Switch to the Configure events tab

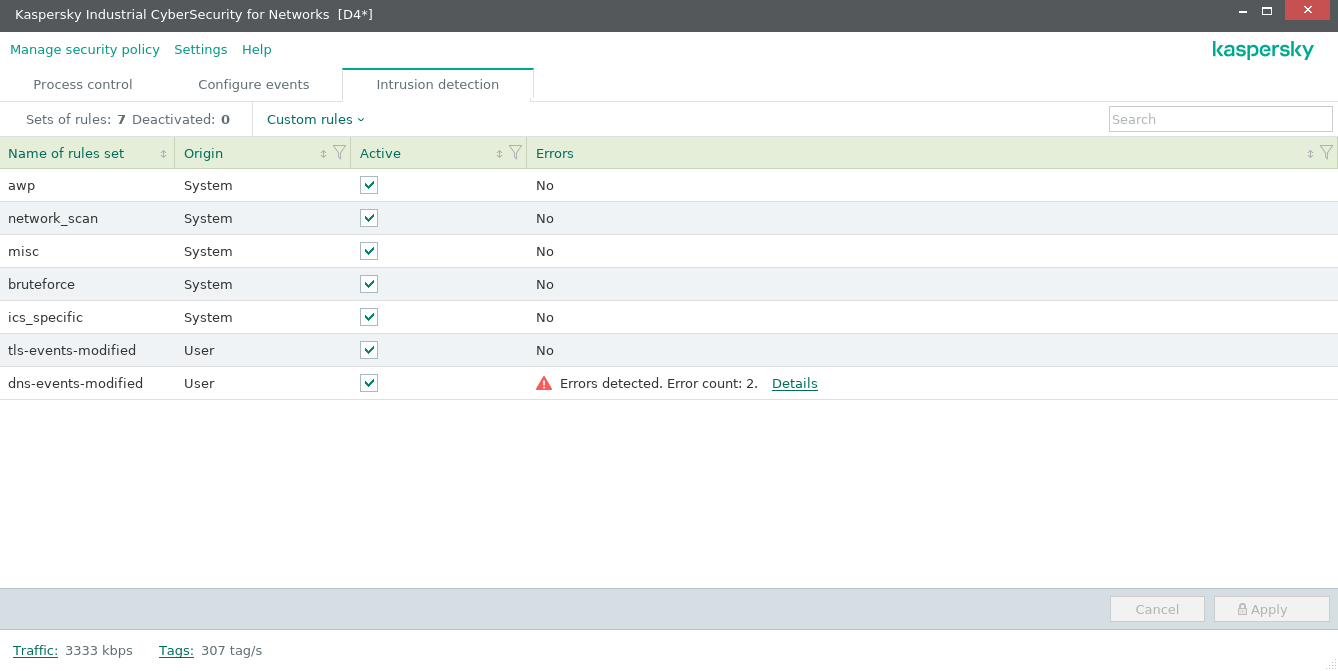click(x=254, y=85)
